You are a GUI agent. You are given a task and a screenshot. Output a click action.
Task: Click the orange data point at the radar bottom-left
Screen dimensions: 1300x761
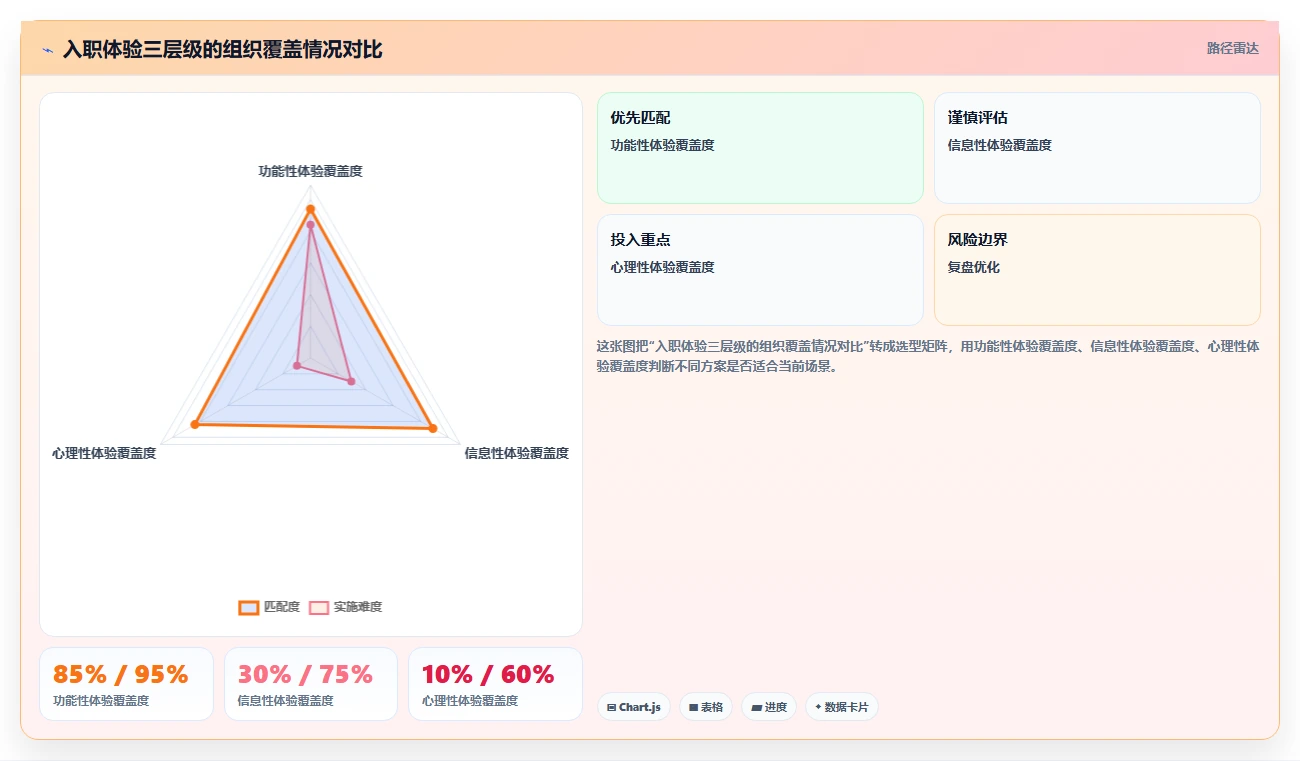click(195, 425)
